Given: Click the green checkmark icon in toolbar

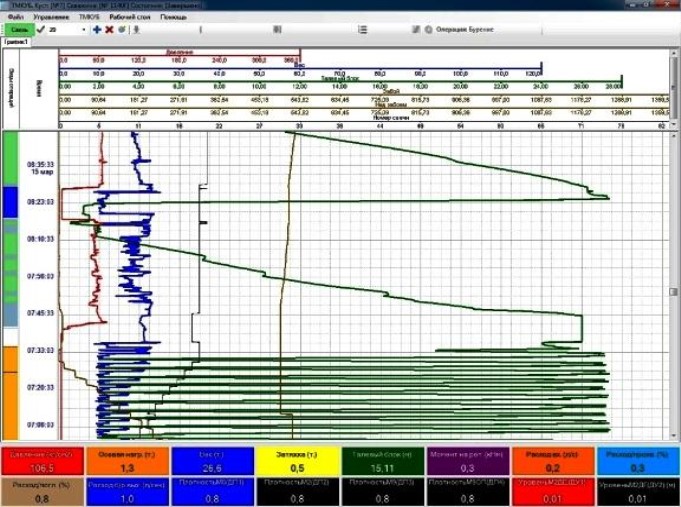Looking at the screenshot, I should (39, 30).
